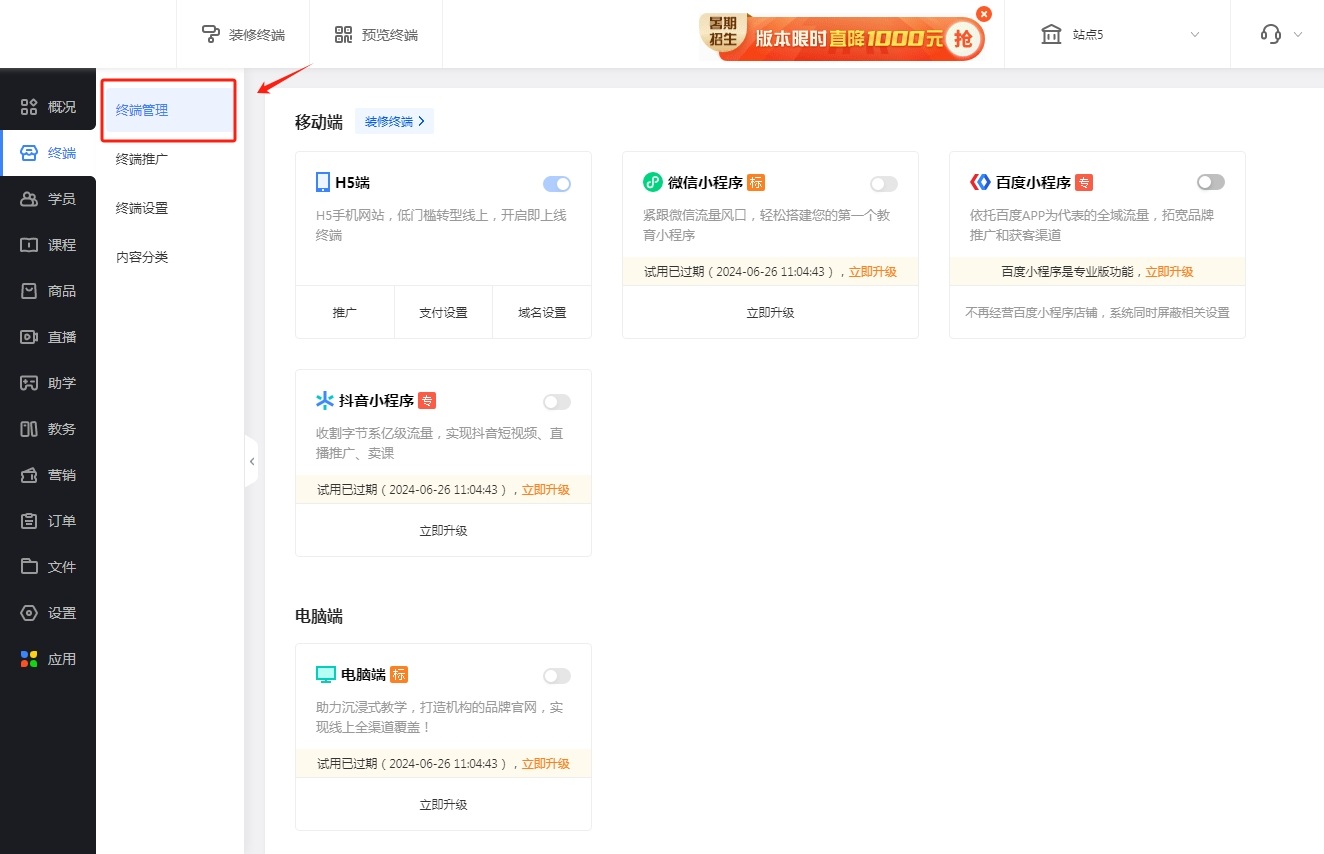Select the 内容分类 submenu item
The width and height of the screenshot is (1324, 854).
click(x=142, y=257)
